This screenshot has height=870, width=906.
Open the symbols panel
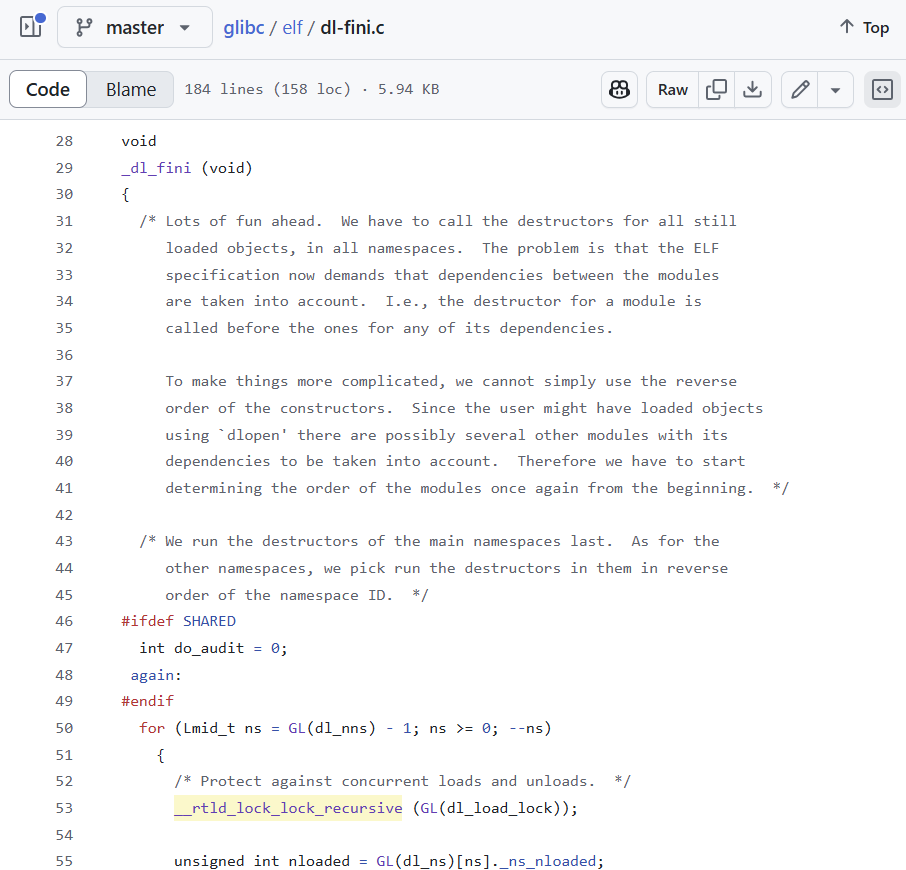click(882, 90)
